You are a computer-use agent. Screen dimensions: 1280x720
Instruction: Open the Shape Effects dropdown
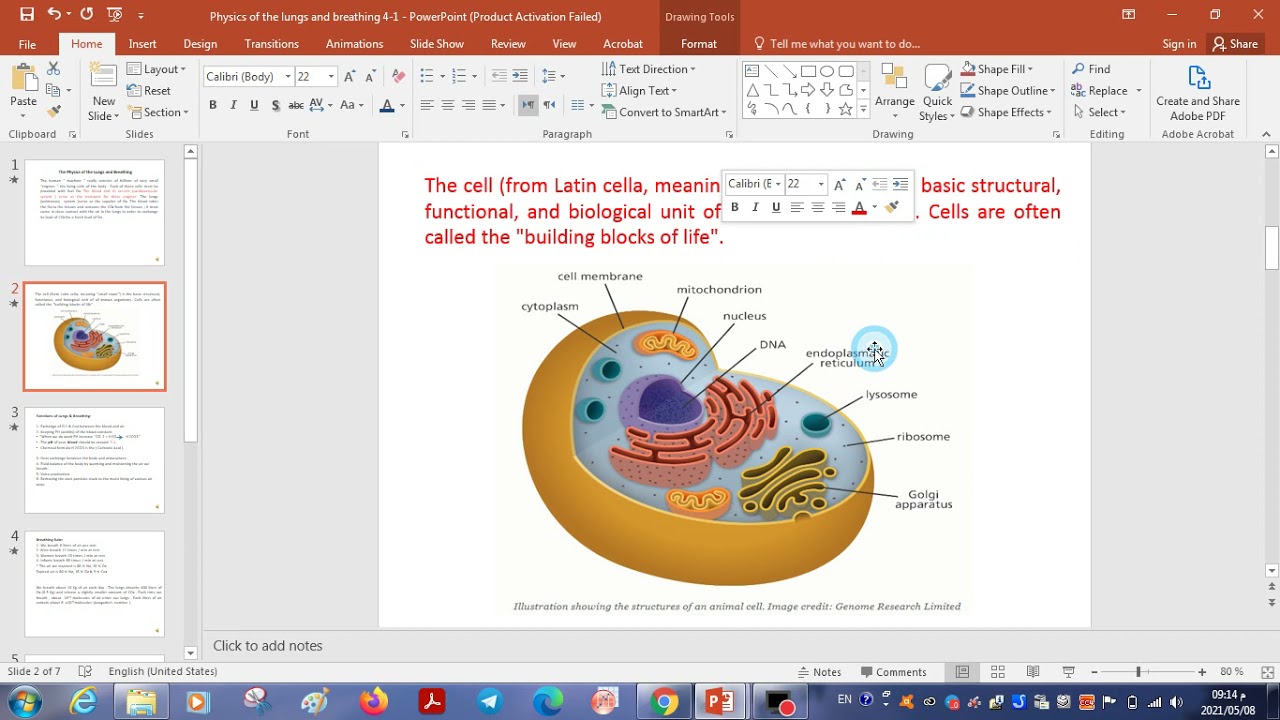pyautogui.click(x=1006, y=112)
